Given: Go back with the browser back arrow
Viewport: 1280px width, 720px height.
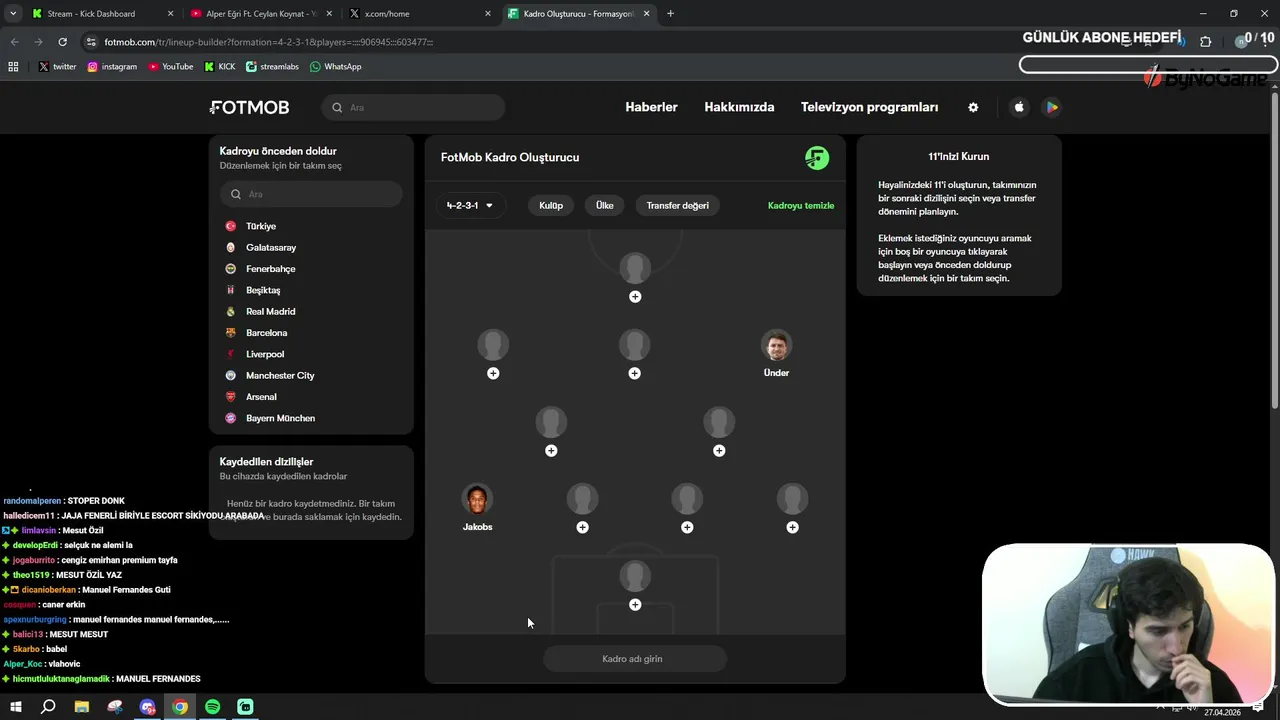Looking at the screenshot, I should point(14,42).
